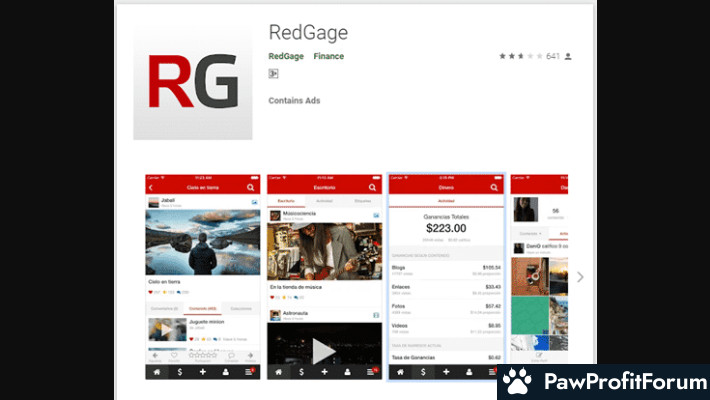Click the home icon in the first screenshot
The image size is (710, 400).
pos(157,372)
